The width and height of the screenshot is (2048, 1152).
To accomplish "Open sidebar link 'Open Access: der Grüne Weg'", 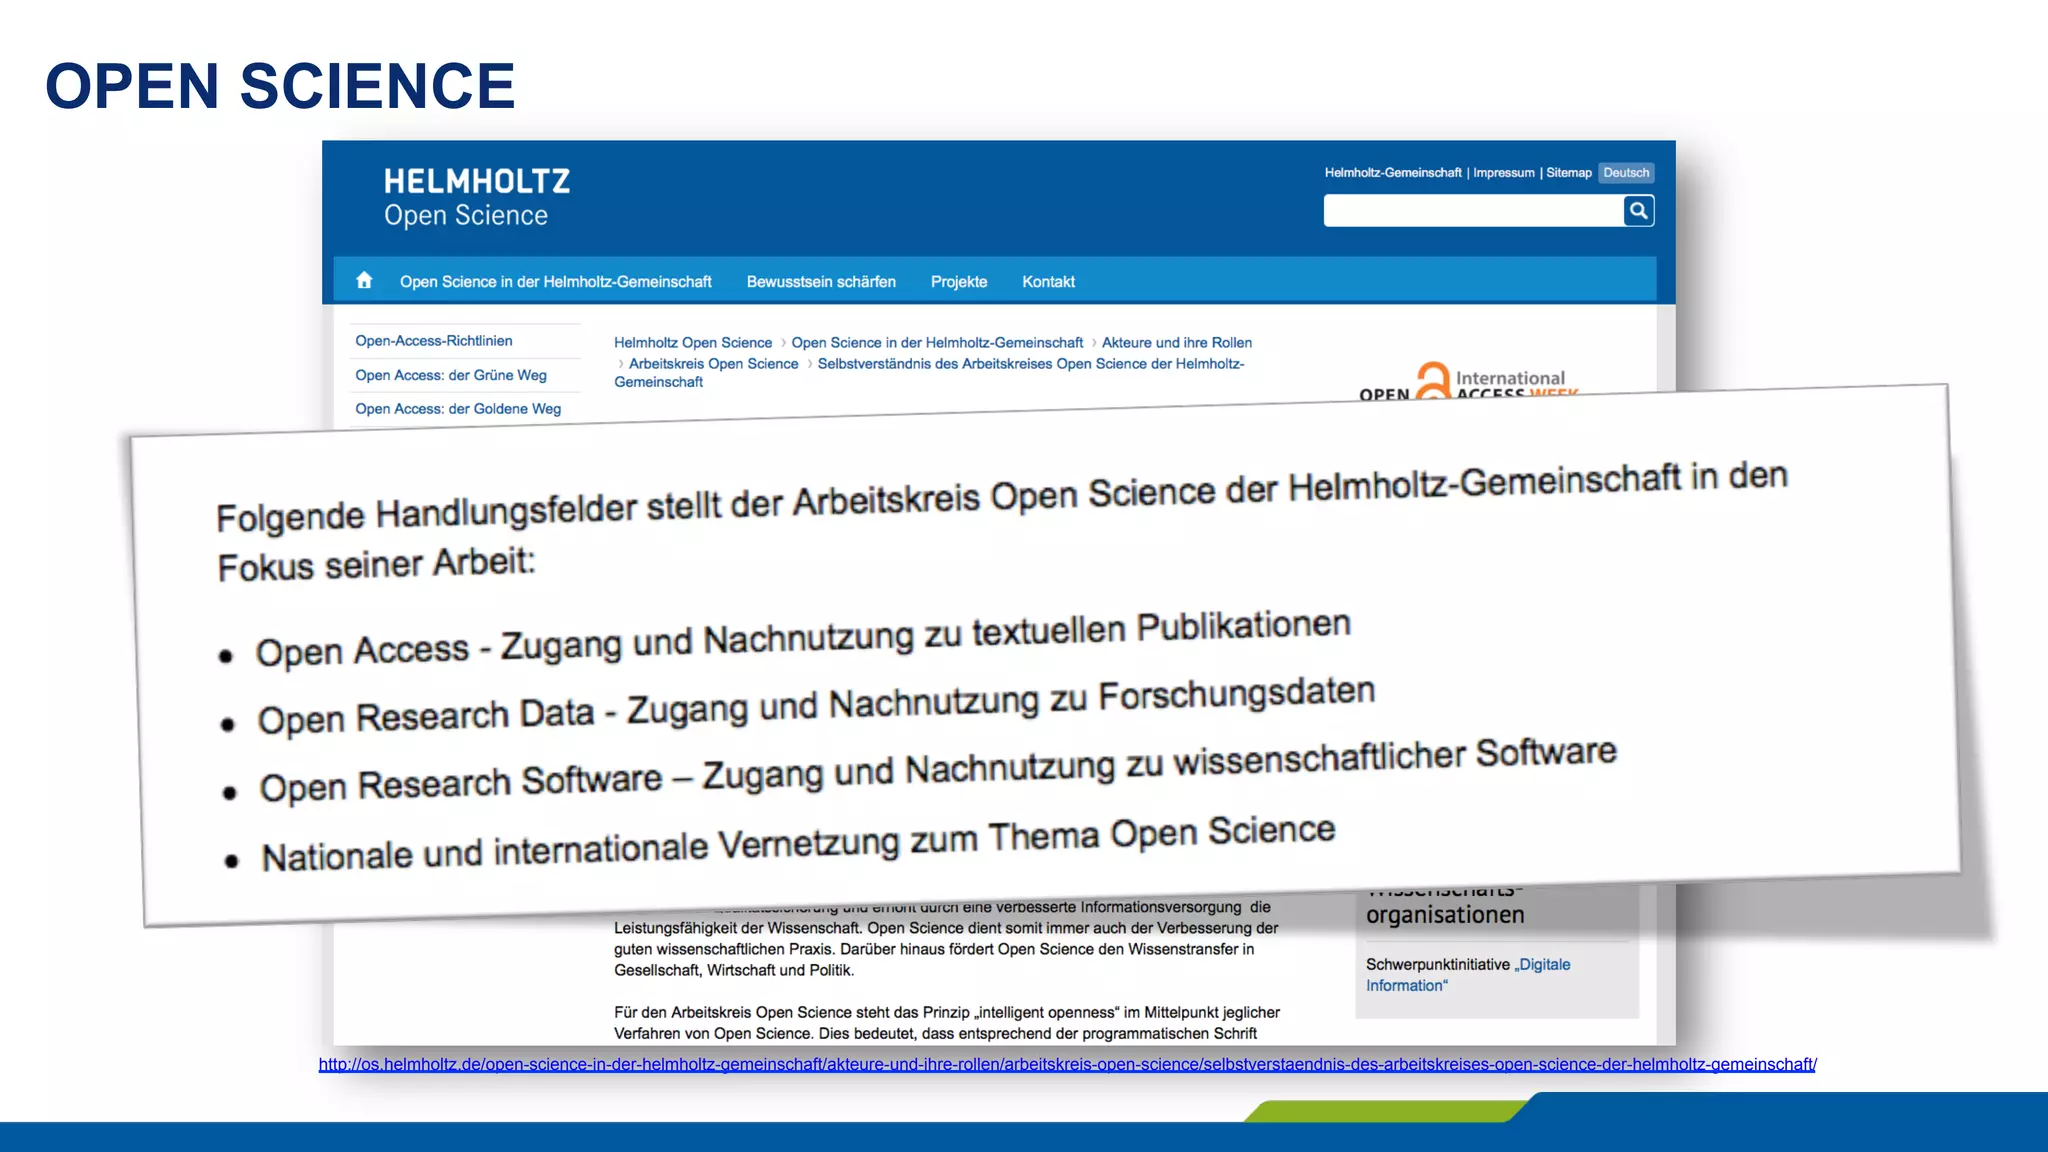I will 451,375.
